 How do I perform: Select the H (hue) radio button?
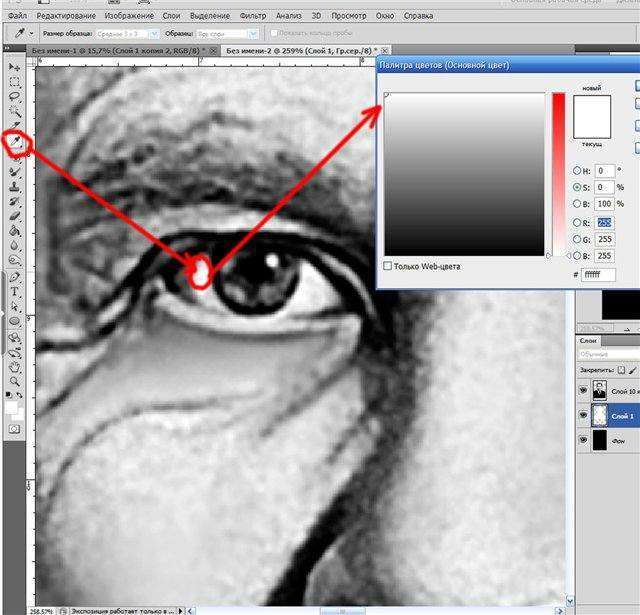click(x=577, y=171)
